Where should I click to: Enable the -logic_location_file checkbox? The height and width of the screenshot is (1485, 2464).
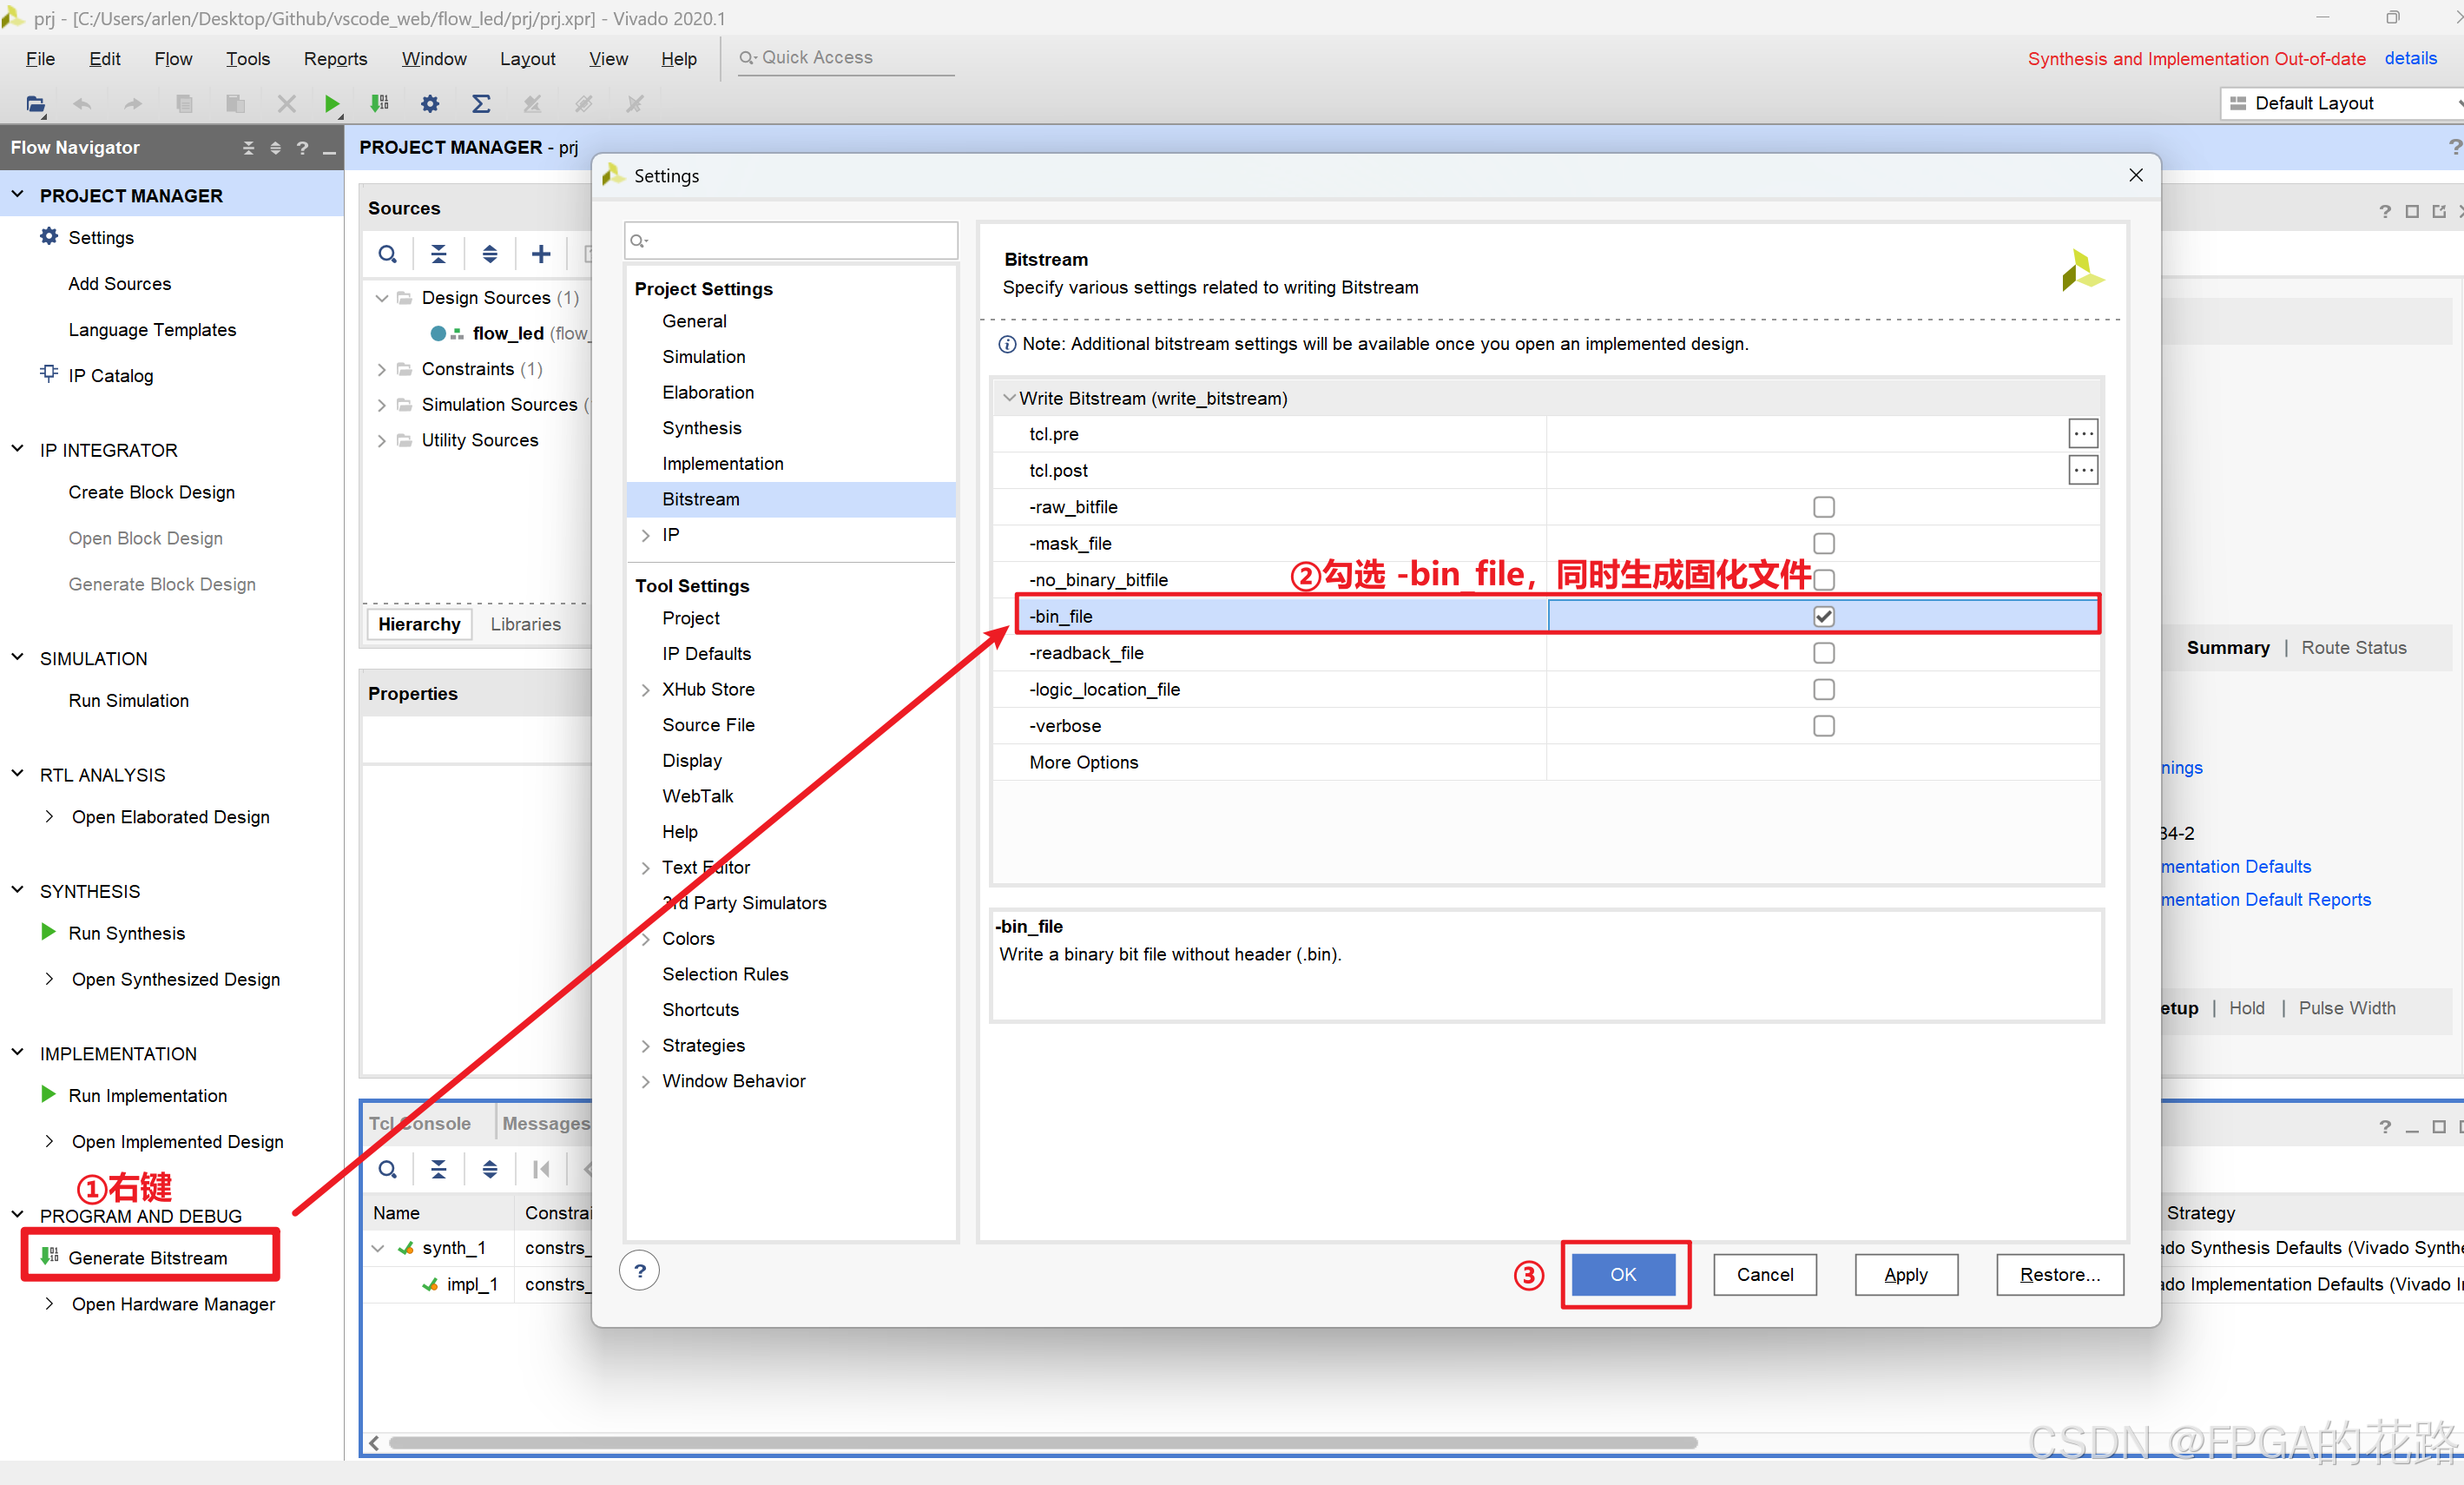pyautogui.click(x=1823, y=689)
